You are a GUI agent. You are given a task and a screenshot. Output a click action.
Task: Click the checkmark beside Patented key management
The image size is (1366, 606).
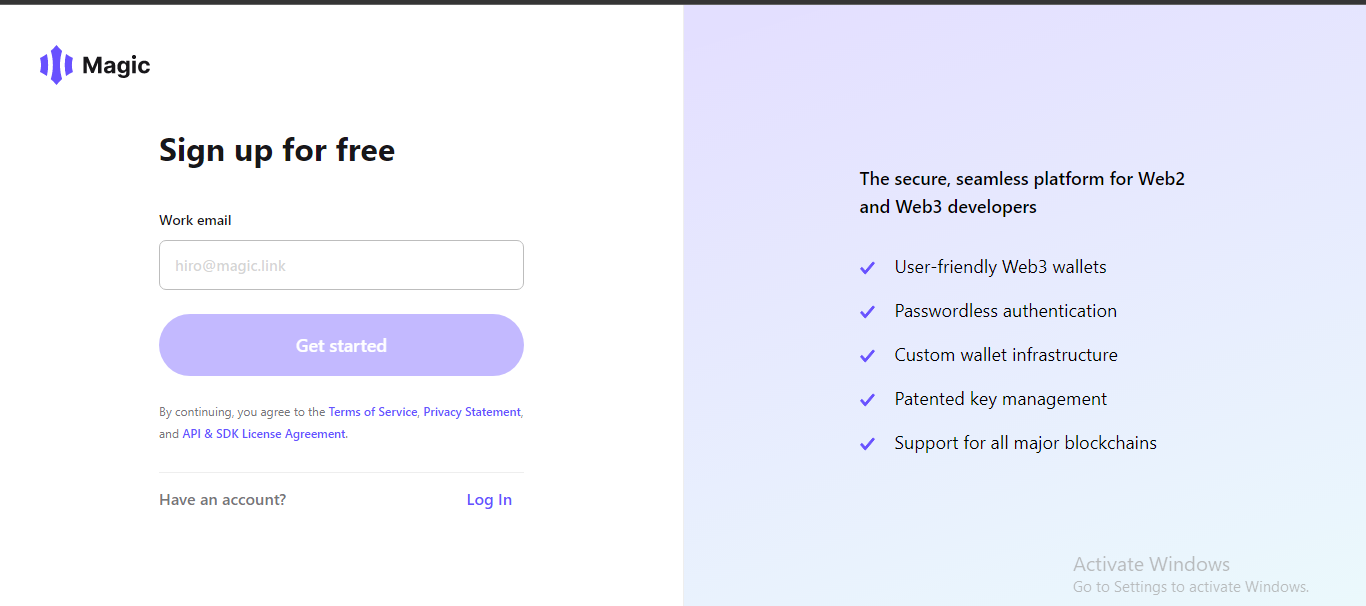coord(867,400)
